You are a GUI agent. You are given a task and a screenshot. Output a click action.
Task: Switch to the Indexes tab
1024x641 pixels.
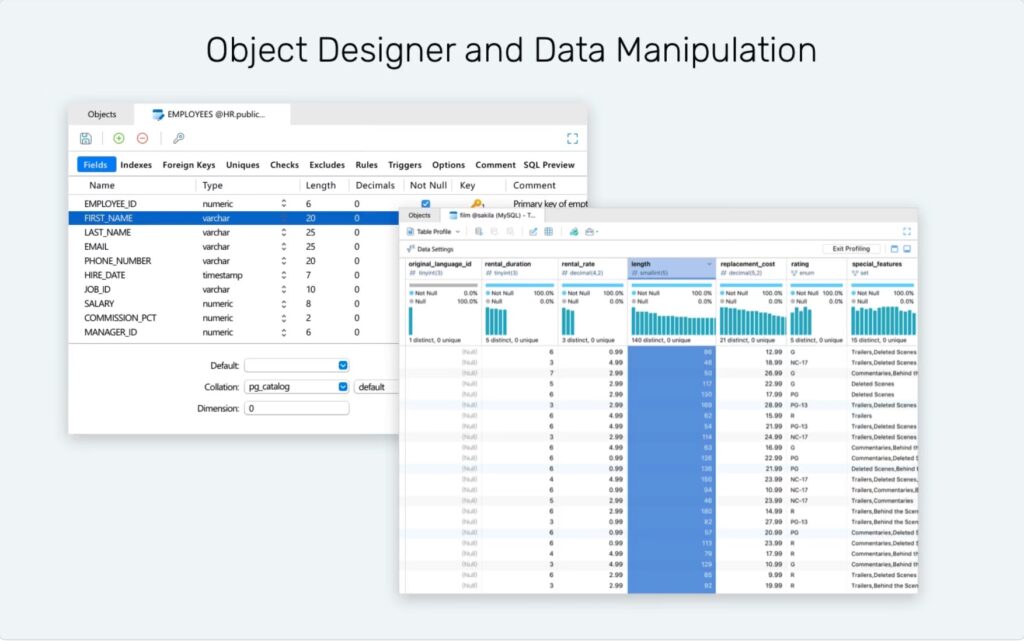pyautogui.click(x=135, y=165)
